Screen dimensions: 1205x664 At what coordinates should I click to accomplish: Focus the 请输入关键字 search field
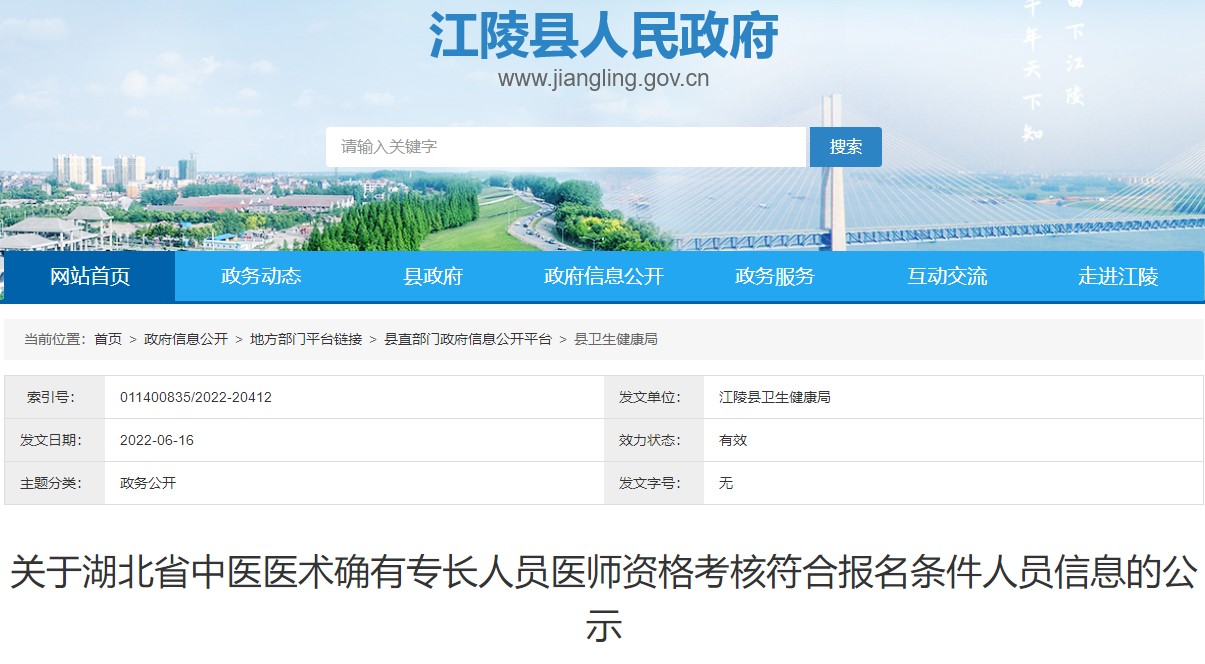[565, 147]
